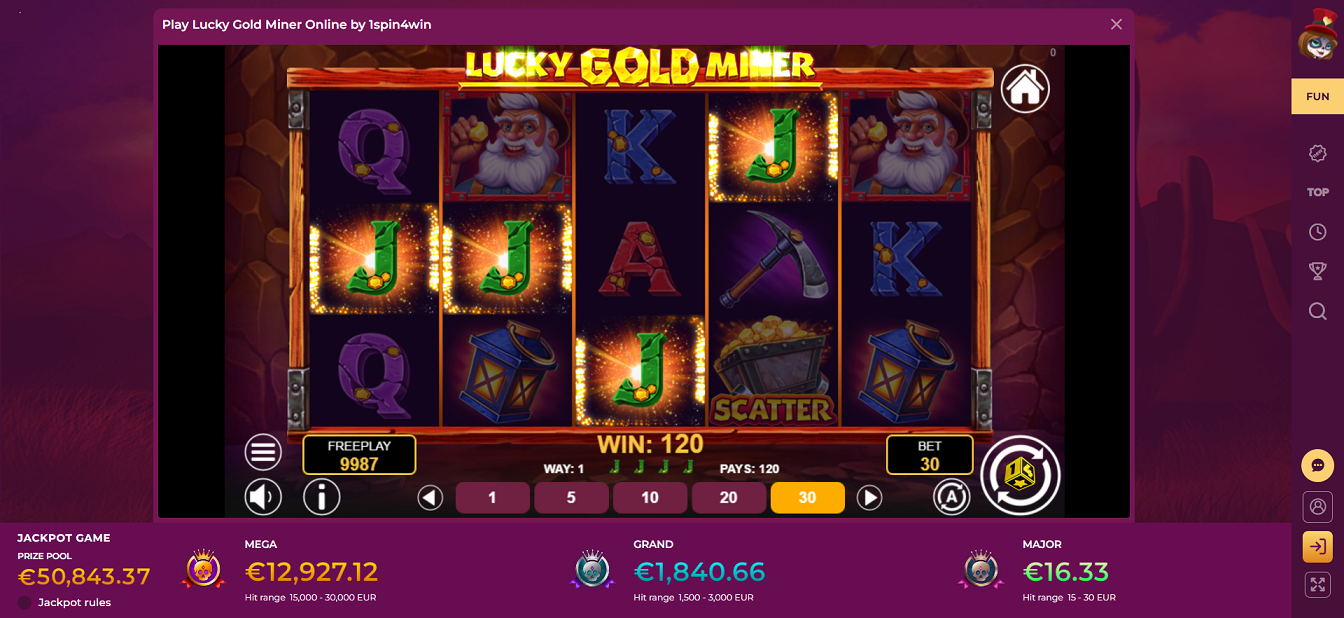Image resolution: width=1344 pixels, height=618 pixels.
Task: Show next bet values arrow
Action: (869, 497)
